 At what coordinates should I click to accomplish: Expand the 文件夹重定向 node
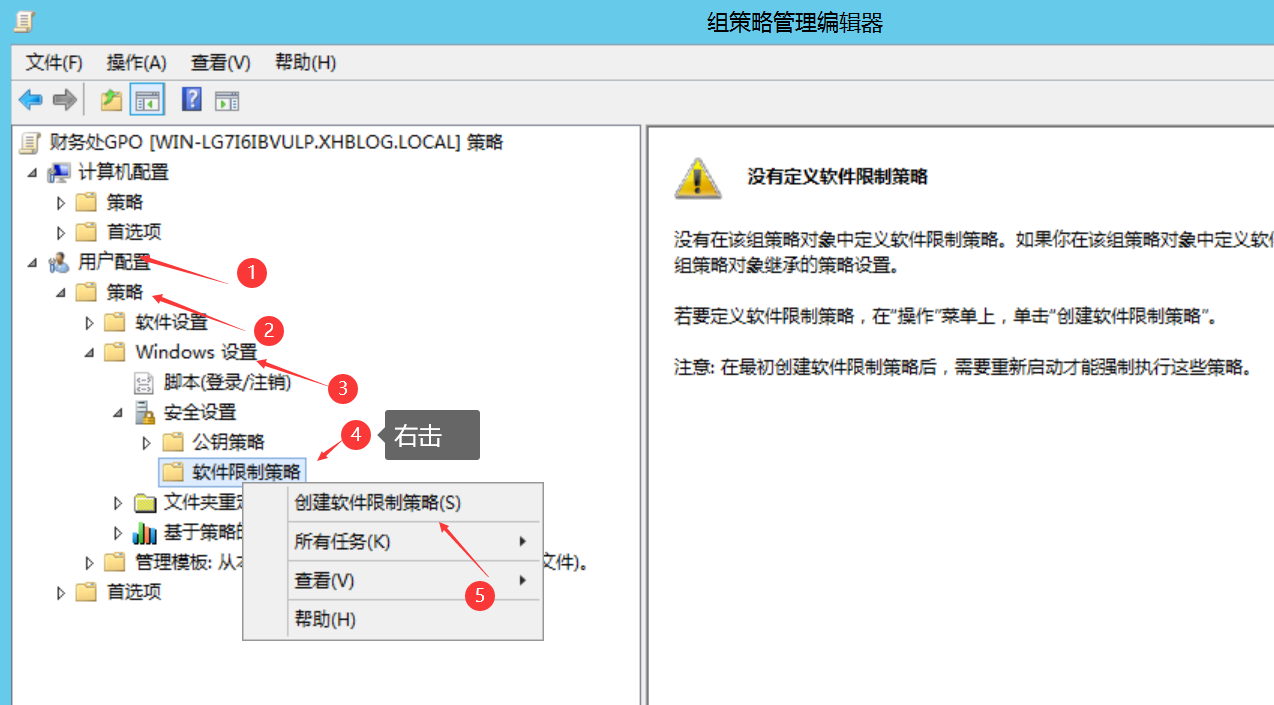(118, 502)
